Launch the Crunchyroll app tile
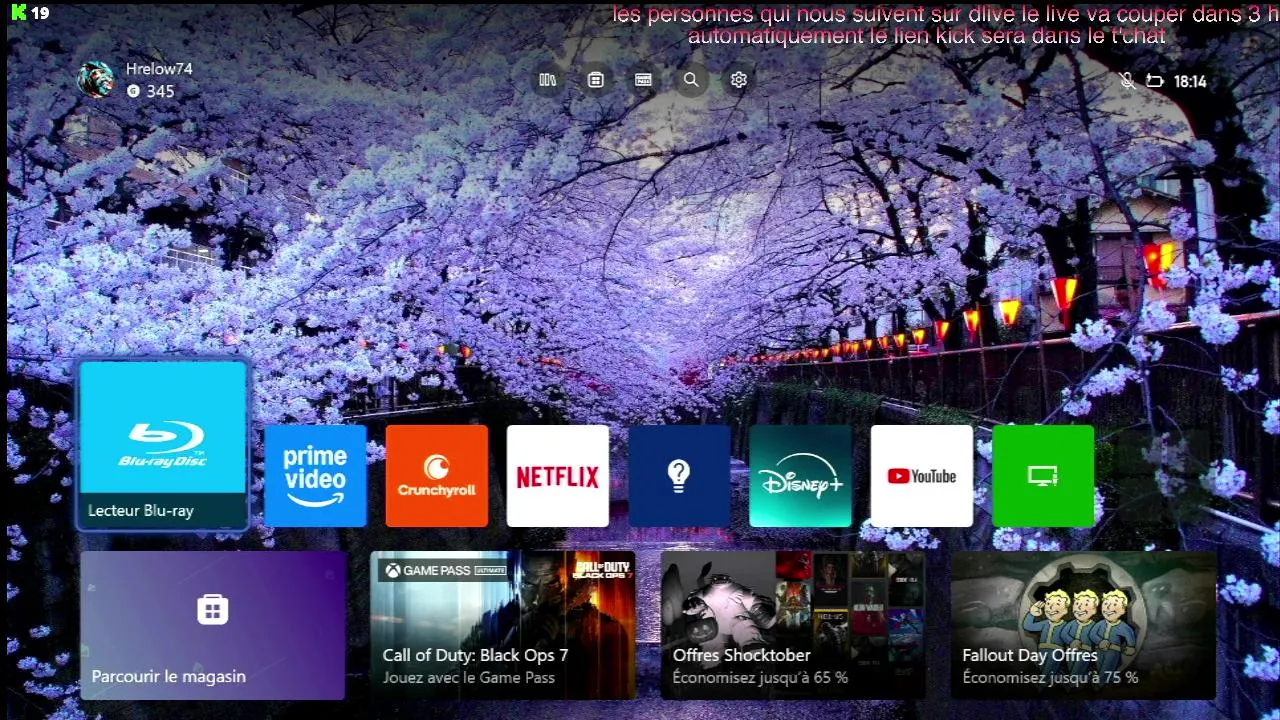 pos(437,476)
